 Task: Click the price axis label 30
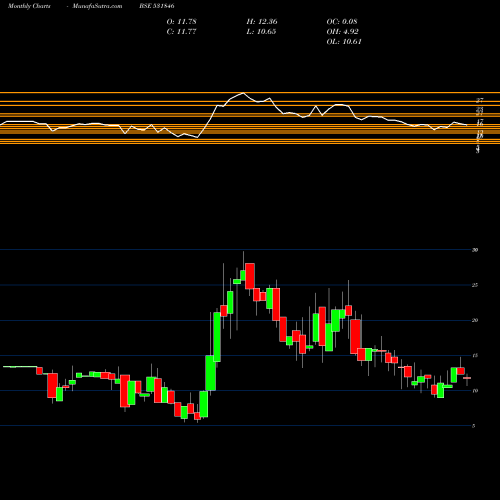475,250
